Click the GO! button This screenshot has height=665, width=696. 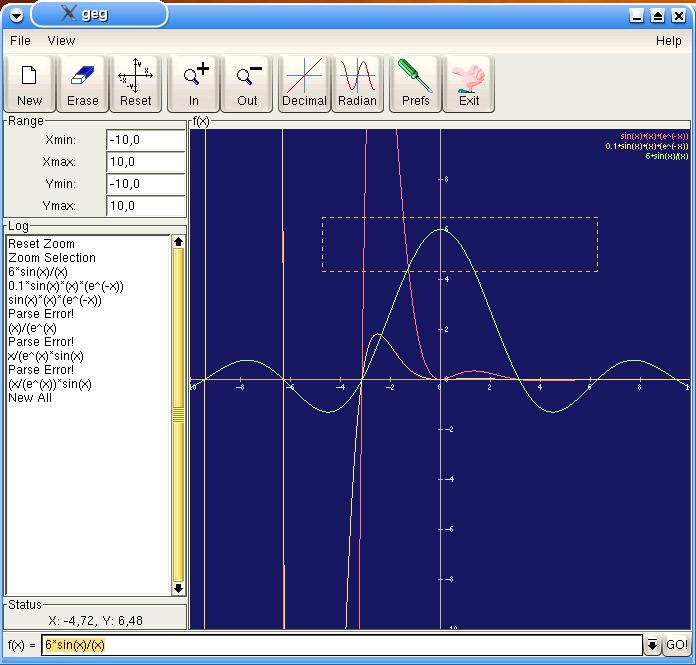(676, 645)
